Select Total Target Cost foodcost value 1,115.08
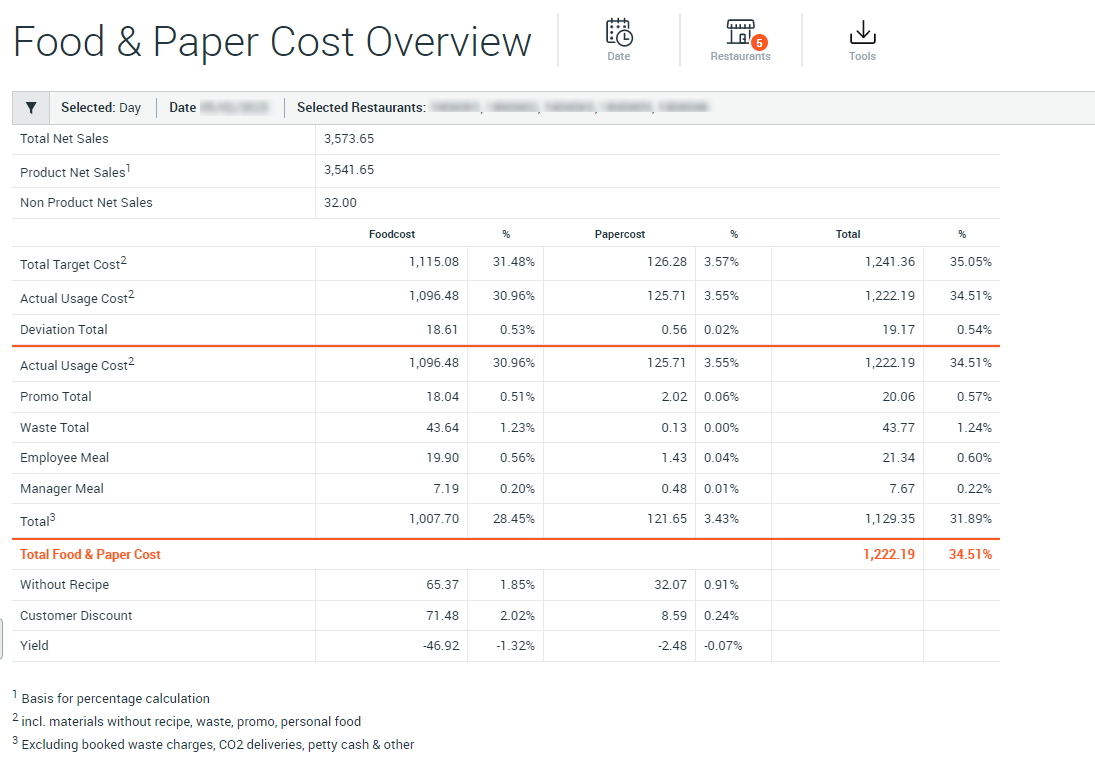 coord(434,262)
